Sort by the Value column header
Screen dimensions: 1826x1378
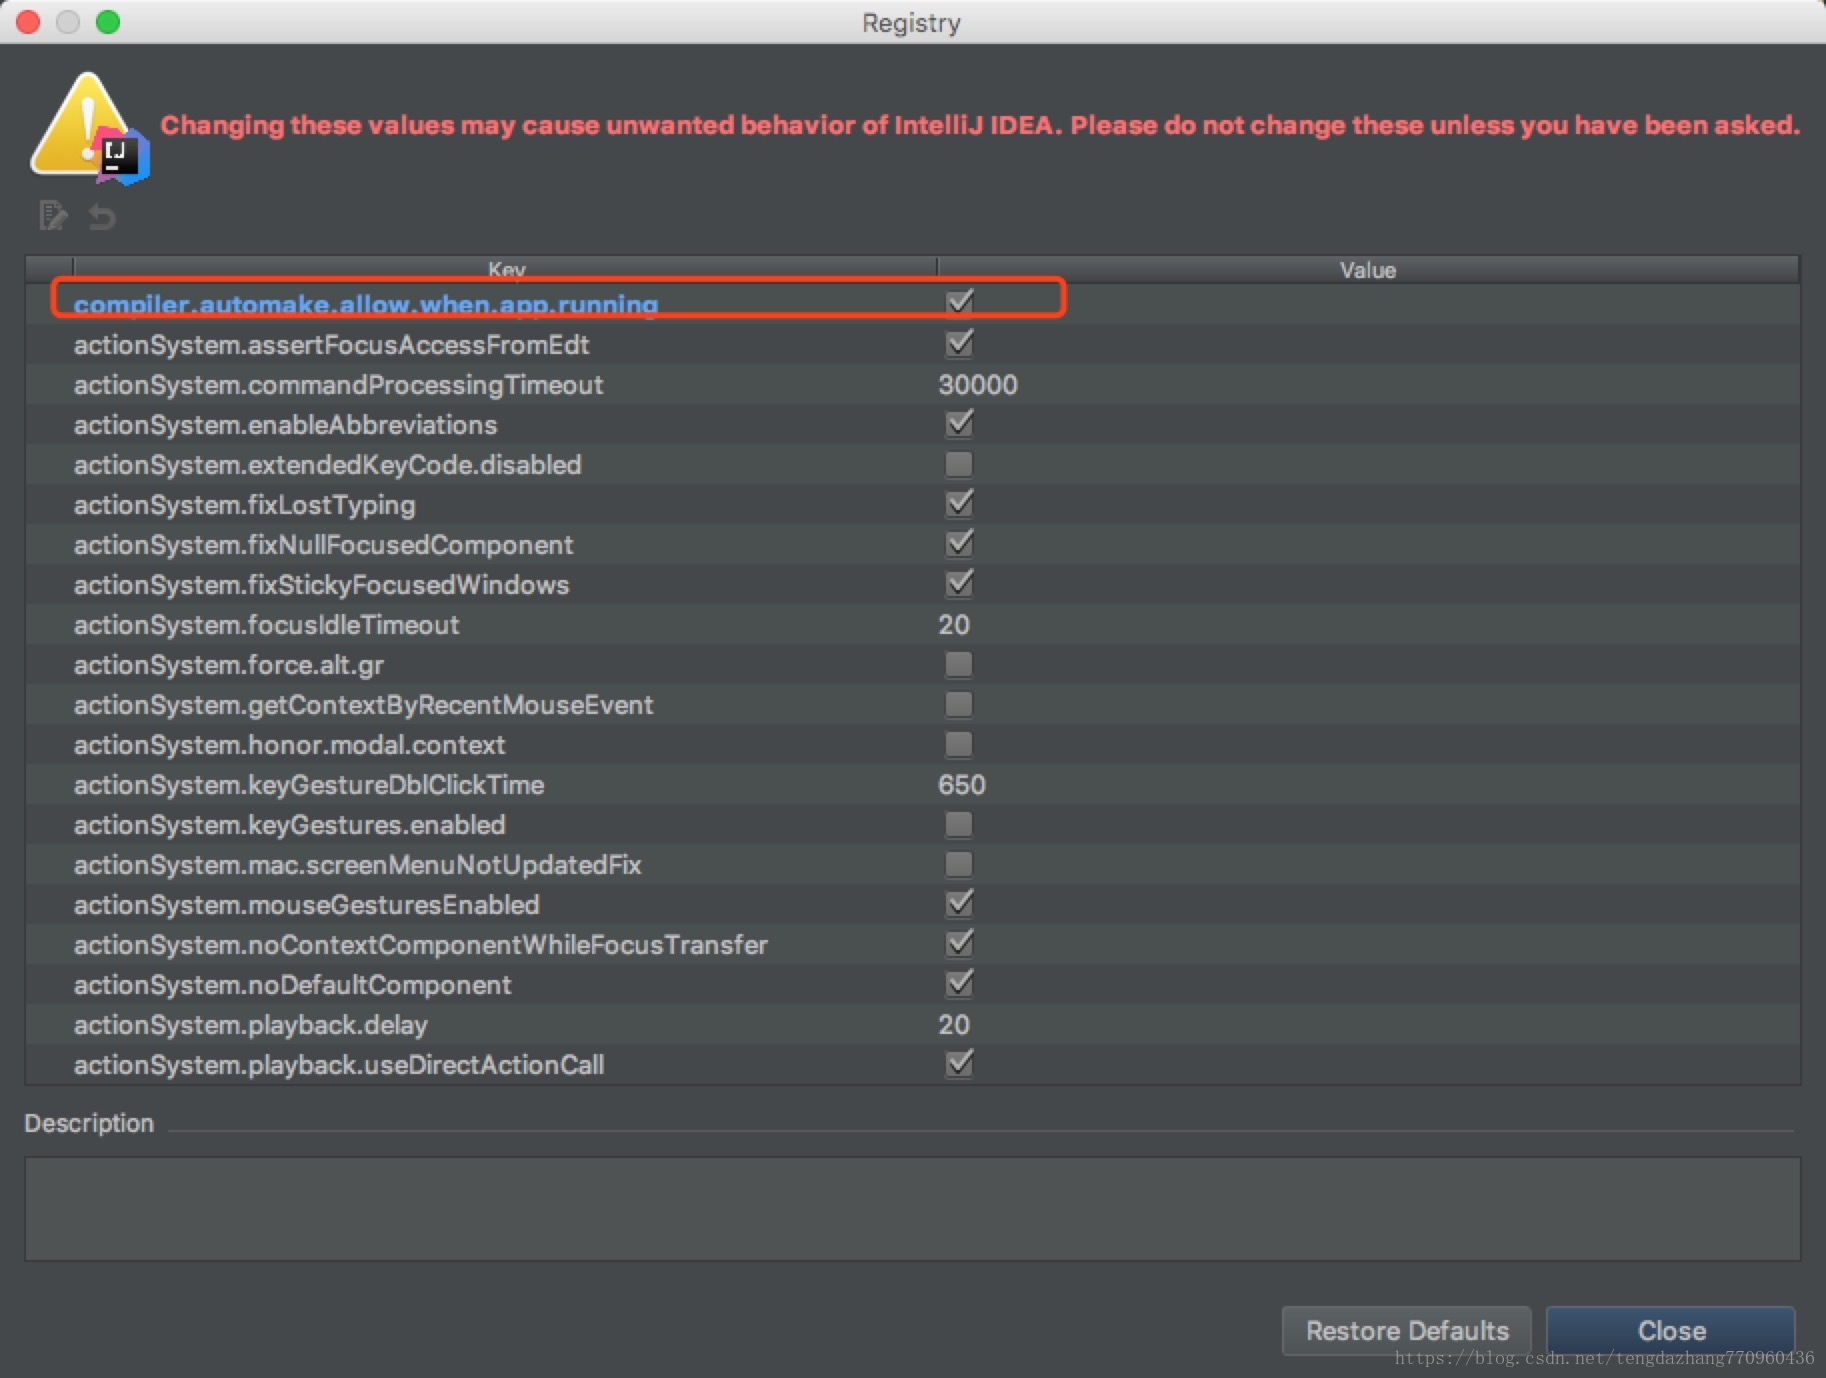(x=1368, y=269)
